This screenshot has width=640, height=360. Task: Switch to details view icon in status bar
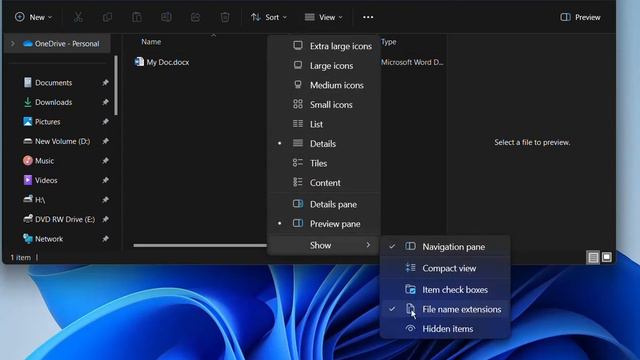pos(593,257)
